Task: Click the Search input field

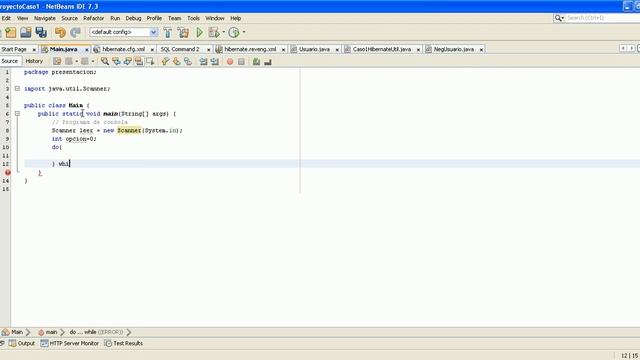Action: pyautogui.click(x=602, y=18)
